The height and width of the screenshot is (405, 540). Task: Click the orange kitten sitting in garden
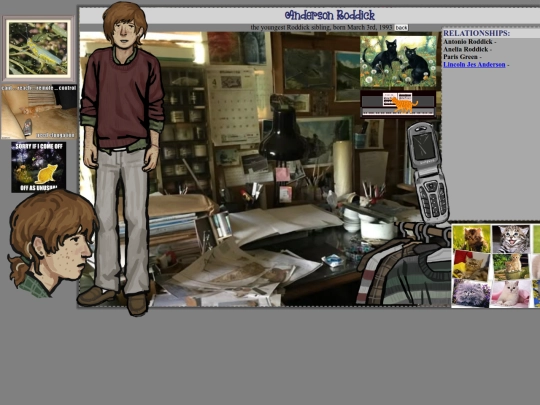(511, 267)
